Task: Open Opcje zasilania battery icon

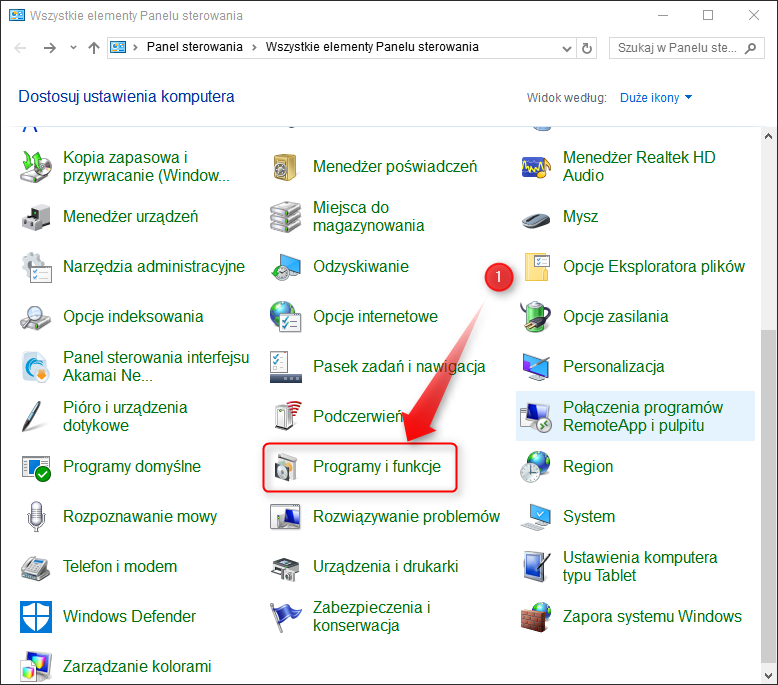Action: pyautogui.click(x=536, y=317)
